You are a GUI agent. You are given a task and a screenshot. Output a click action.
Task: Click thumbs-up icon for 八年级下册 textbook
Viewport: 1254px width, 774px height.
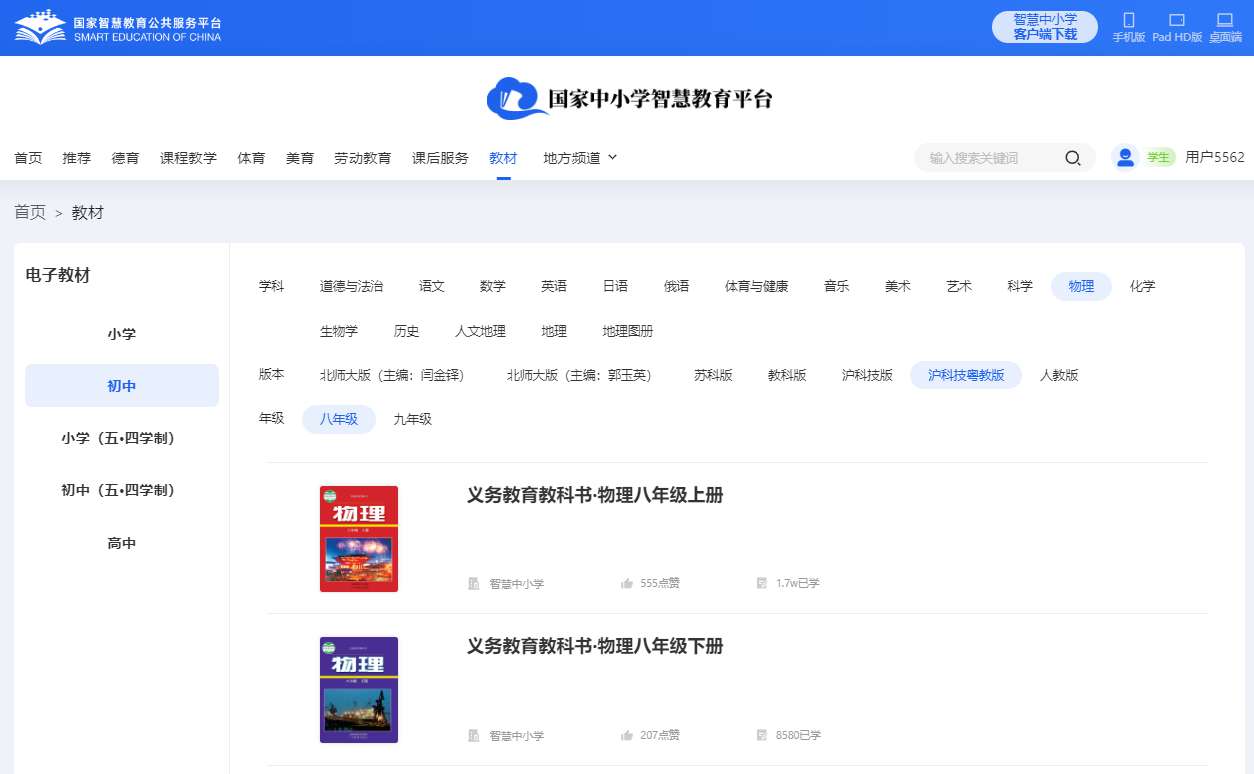pyautogui.click(x=627, y=735)
